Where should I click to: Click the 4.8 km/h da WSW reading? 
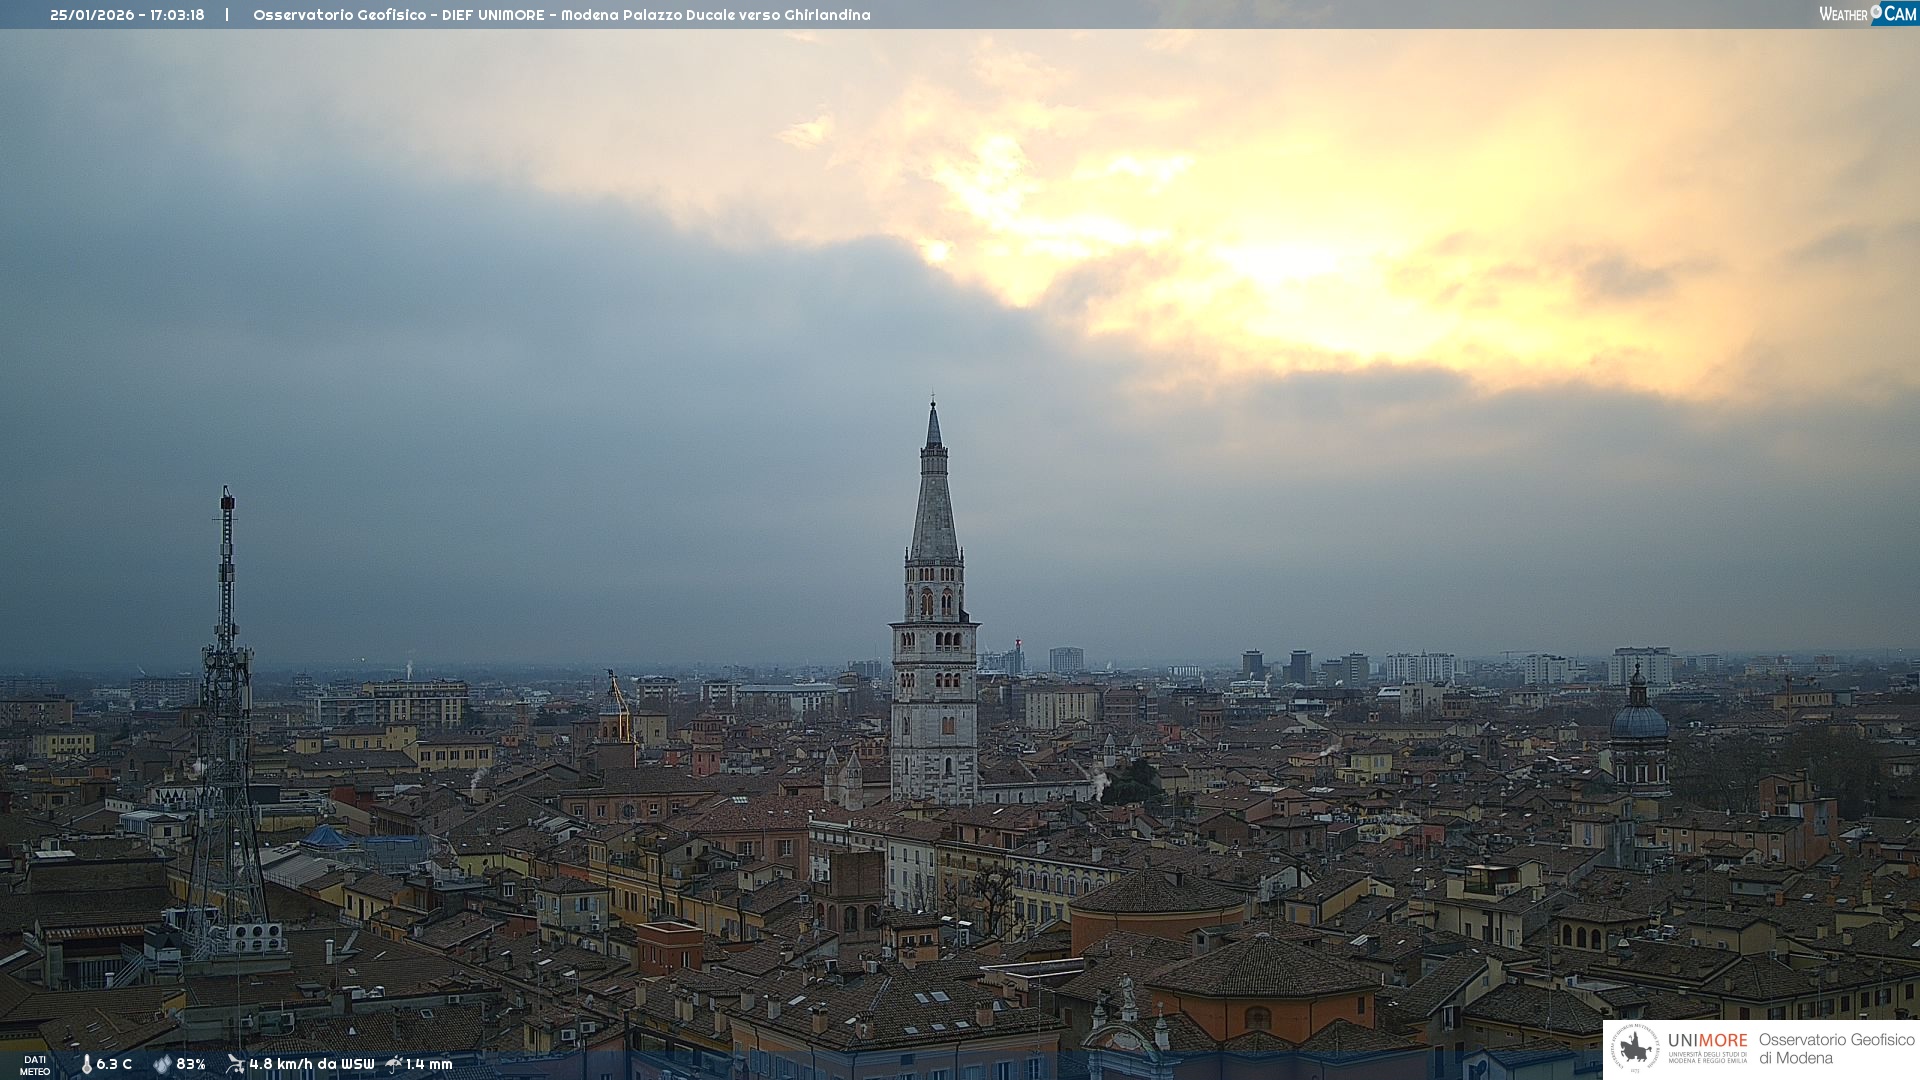pos(311,1064)
